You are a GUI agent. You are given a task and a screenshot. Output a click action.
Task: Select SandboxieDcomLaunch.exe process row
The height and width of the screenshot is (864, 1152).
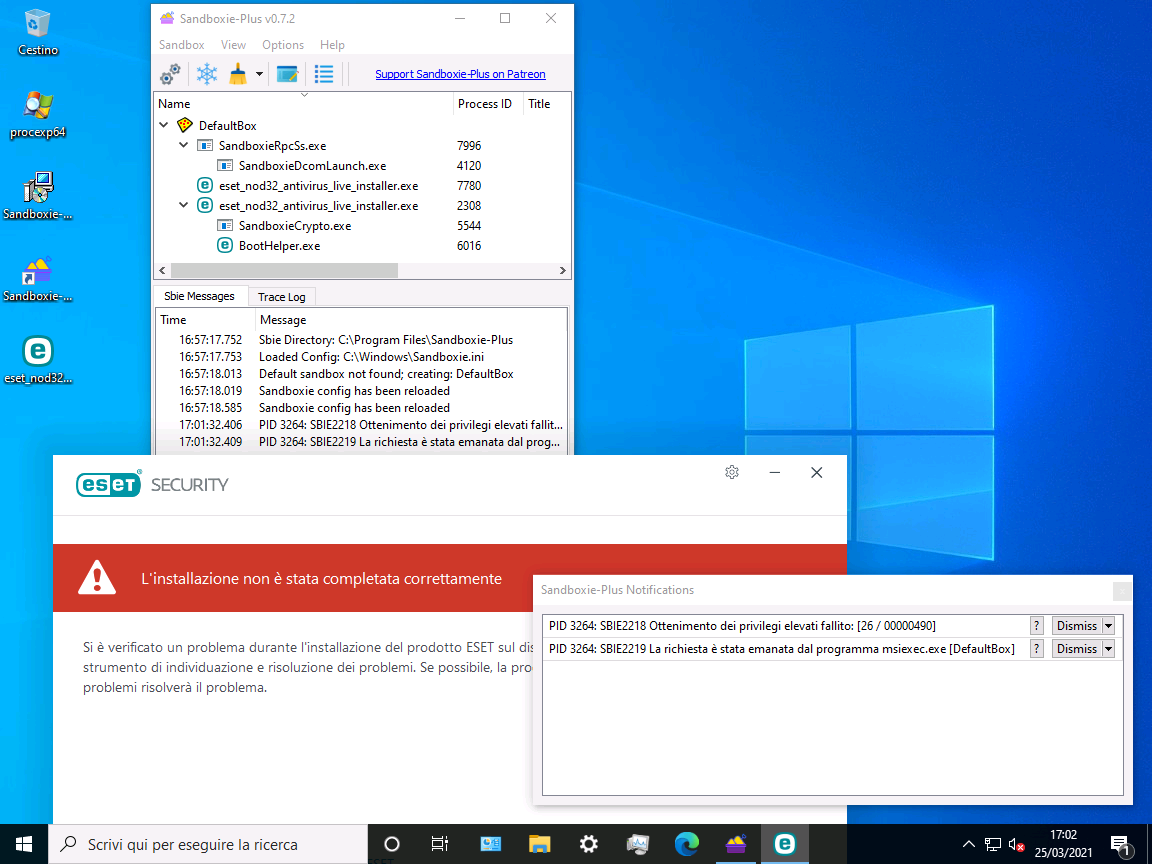tap(361, 166)
